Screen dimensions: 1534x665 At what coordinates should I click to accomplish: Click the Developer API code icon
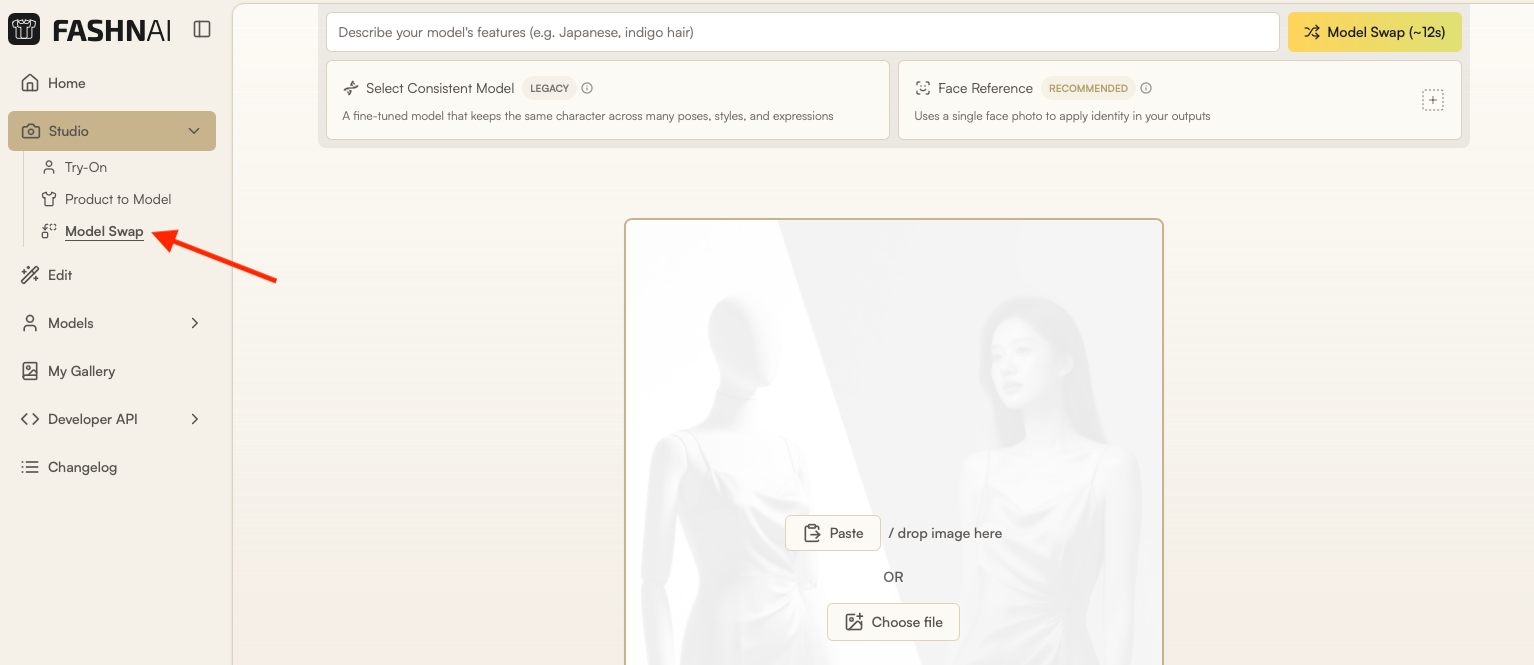coord(30,419)
